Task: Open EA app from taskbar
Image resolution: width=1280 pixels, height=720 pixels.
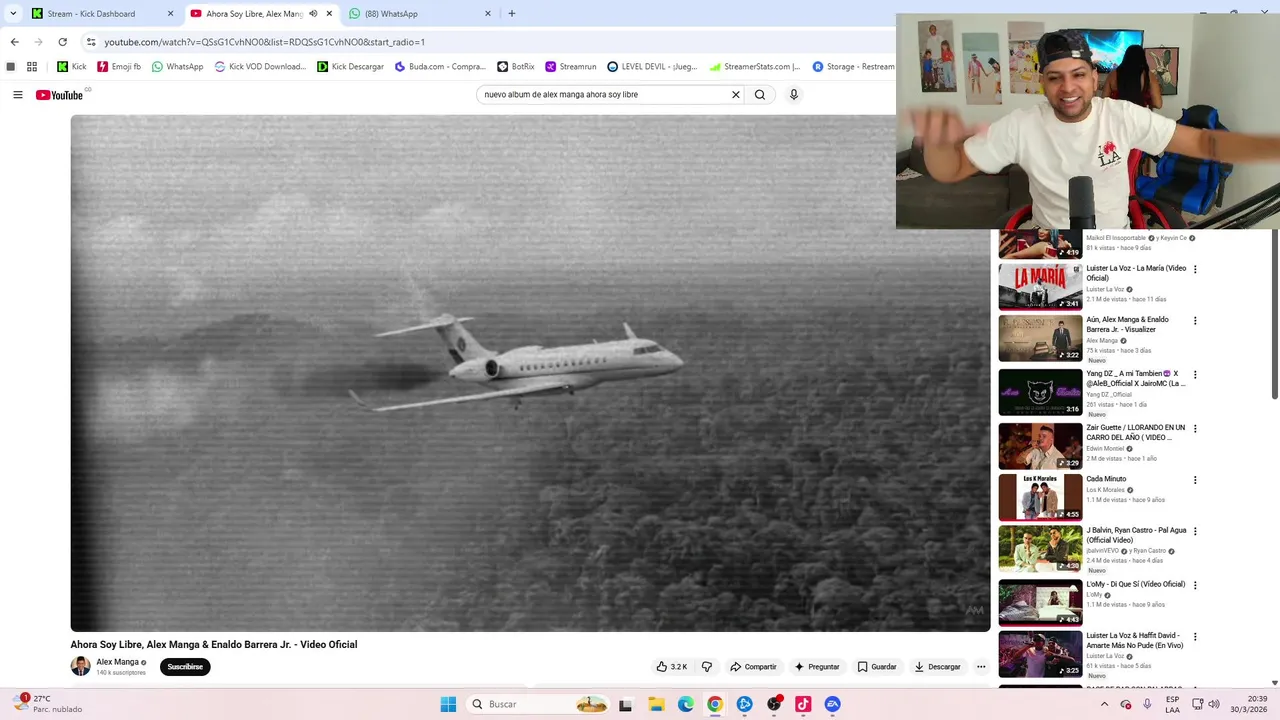Action: pyautogui.click(x=832, y=704)
